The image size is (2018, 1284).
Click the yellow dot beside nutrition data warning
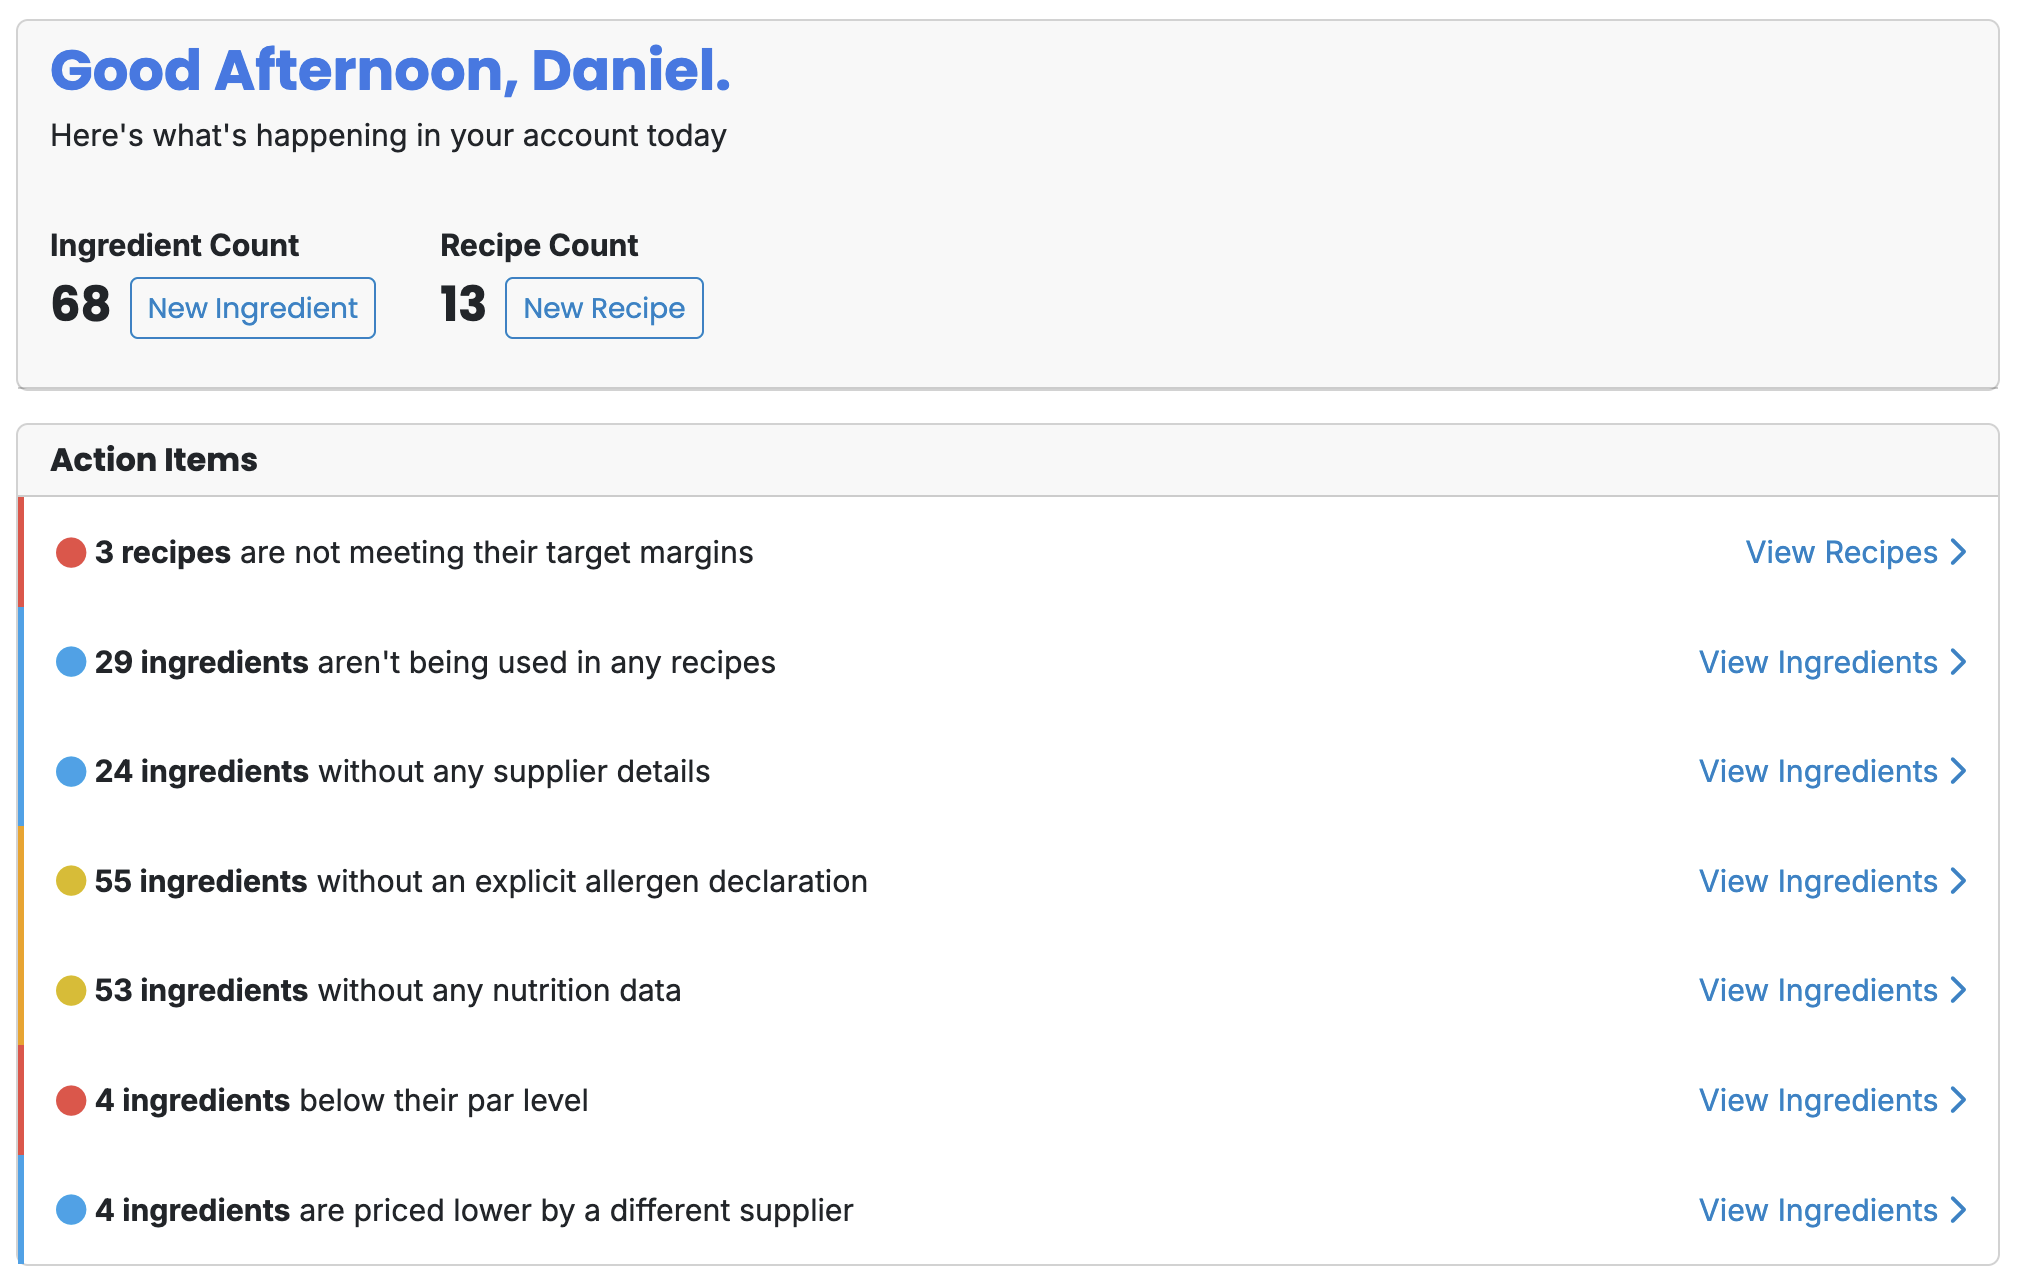coord(71,990)
